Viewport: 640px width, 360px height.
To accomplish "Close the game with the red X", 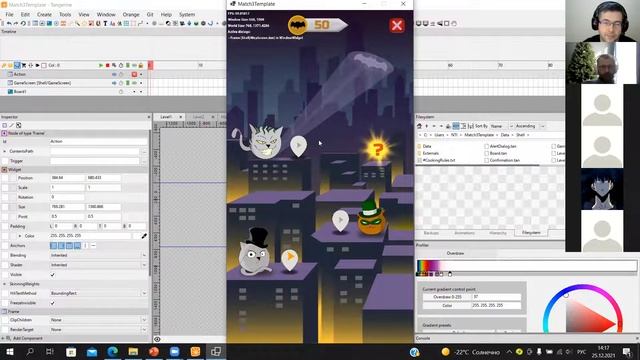I will pos(397,25).
